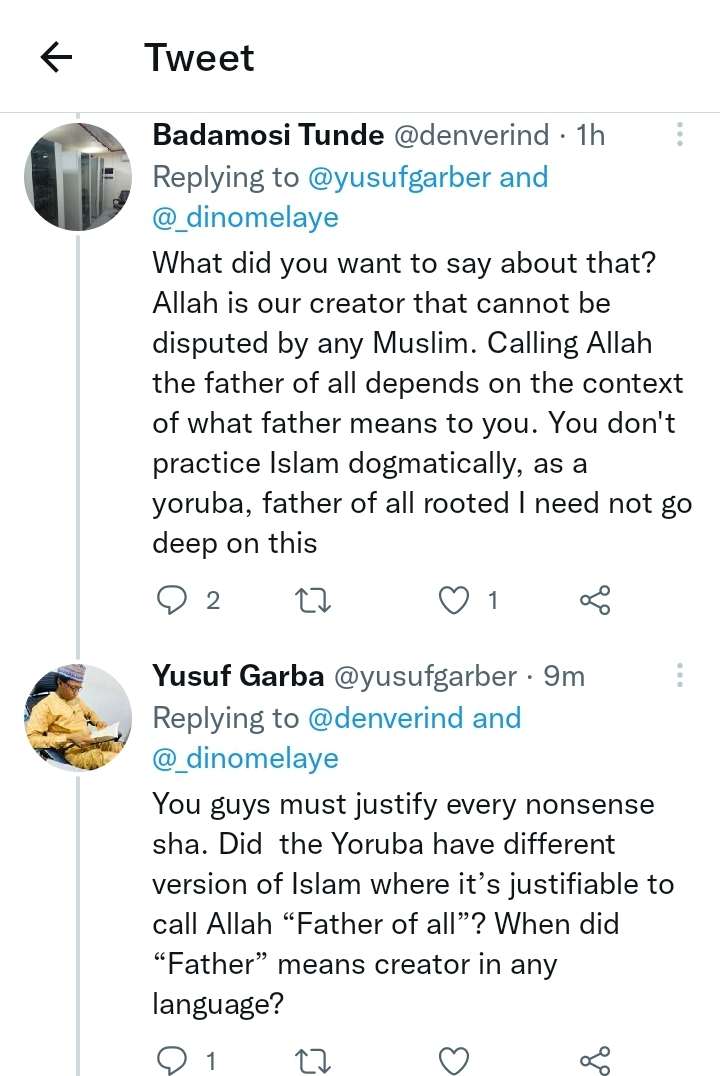Open Yusuf Garba's profile picture

pyautogui.click(x=78, y=718)
